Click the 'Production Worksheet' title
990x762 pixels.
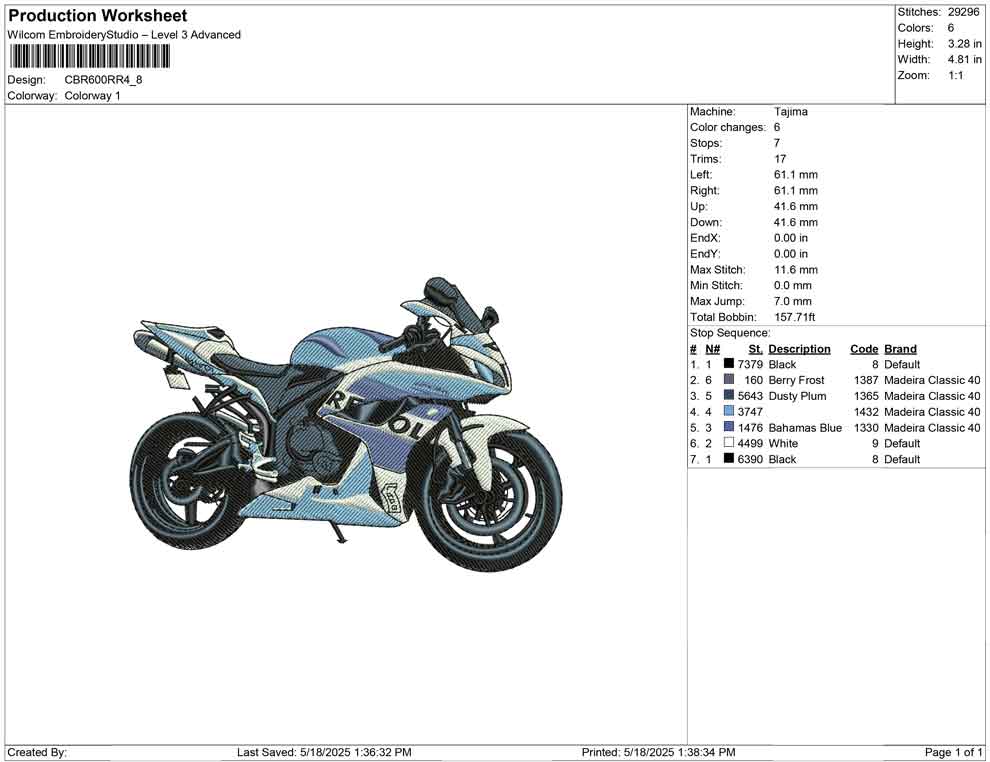(98, 16)
